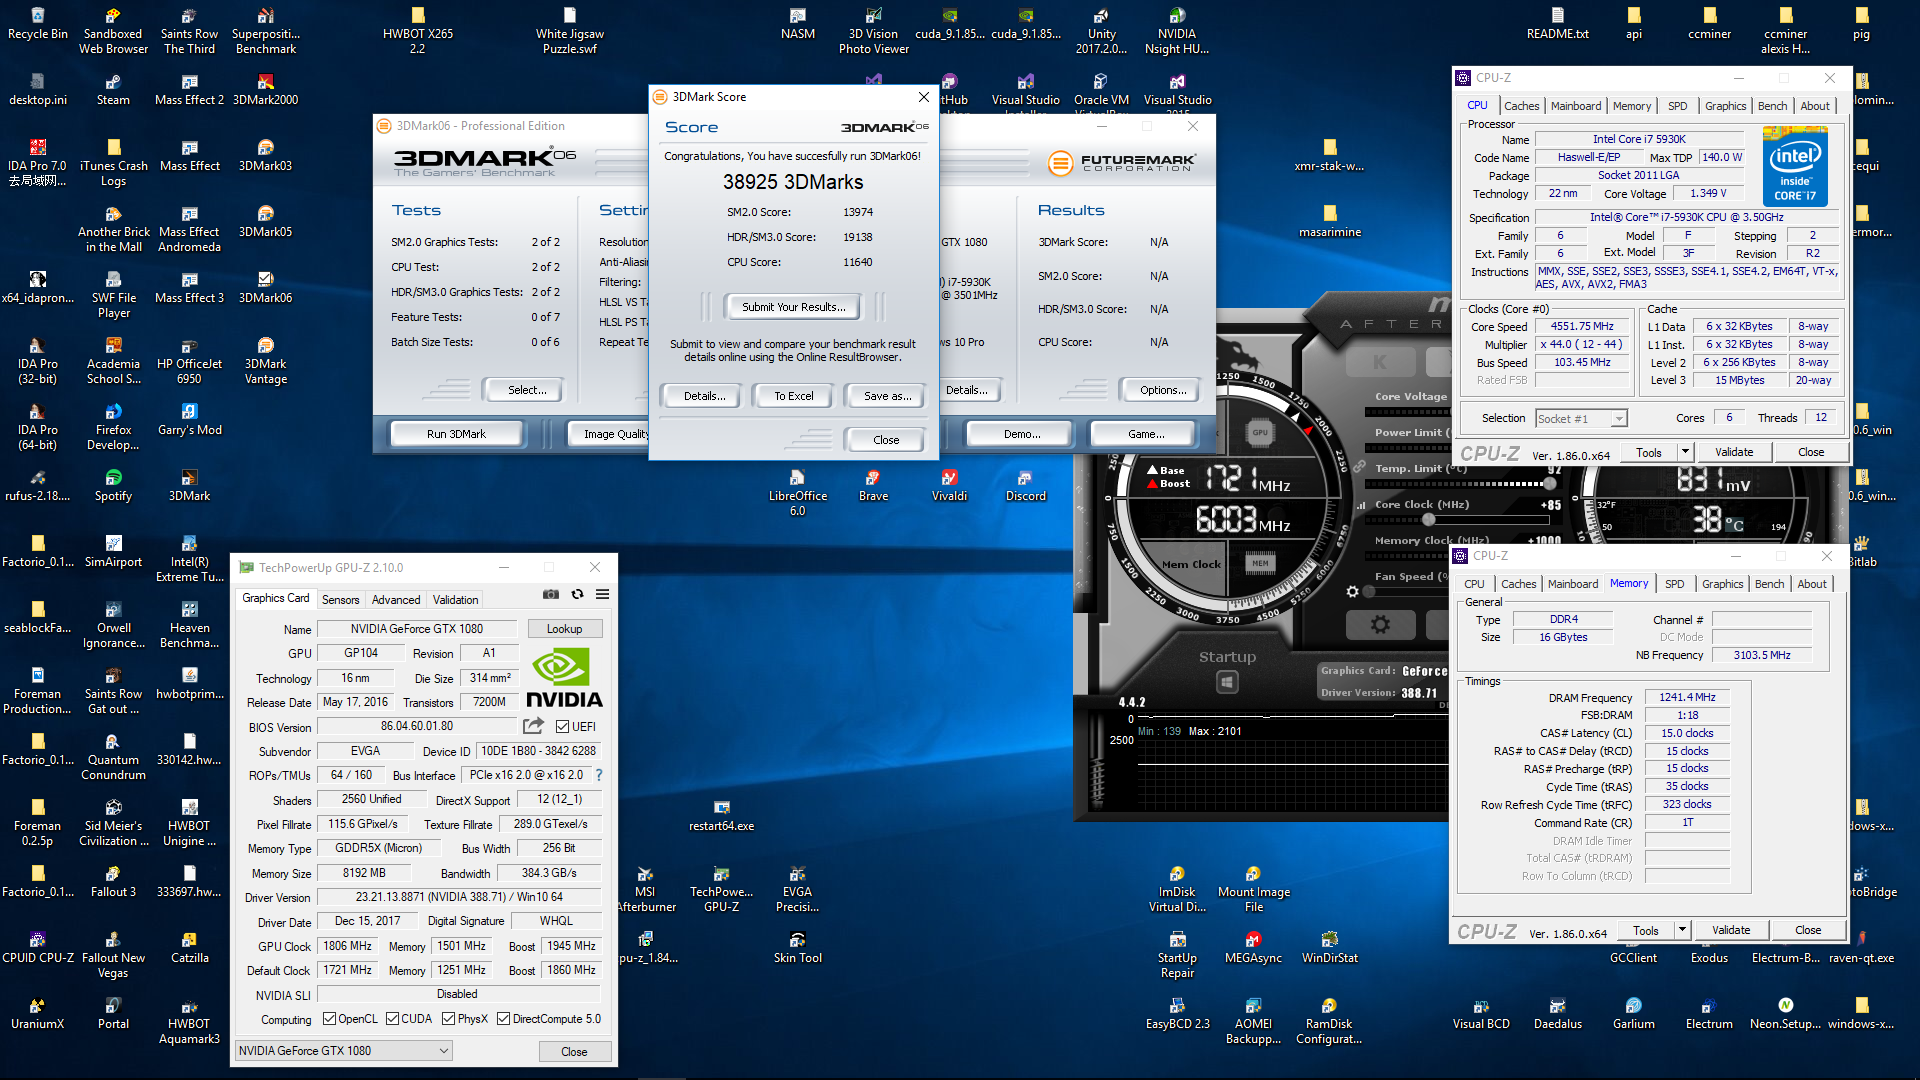Screen dimensions: 1920x1080
Task: Open the README.txt desktop file
Action: pos(1557,25)
